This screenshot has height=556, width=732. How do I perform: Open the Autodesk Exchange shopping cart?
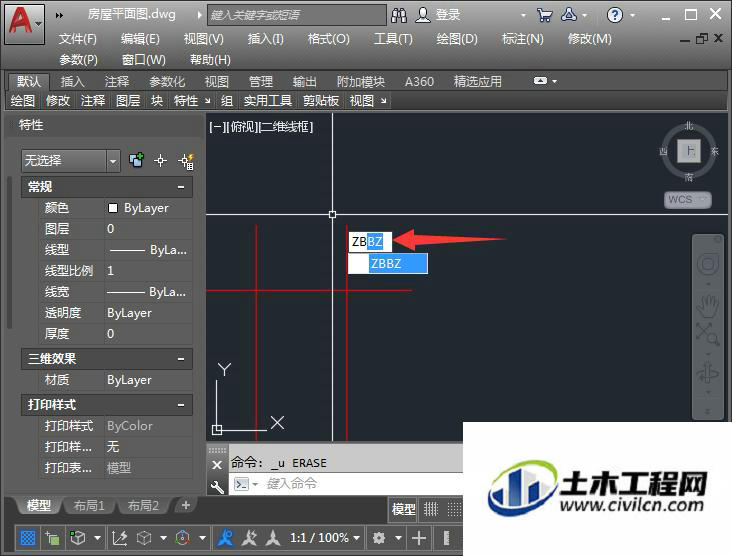[x=544, y=15]
